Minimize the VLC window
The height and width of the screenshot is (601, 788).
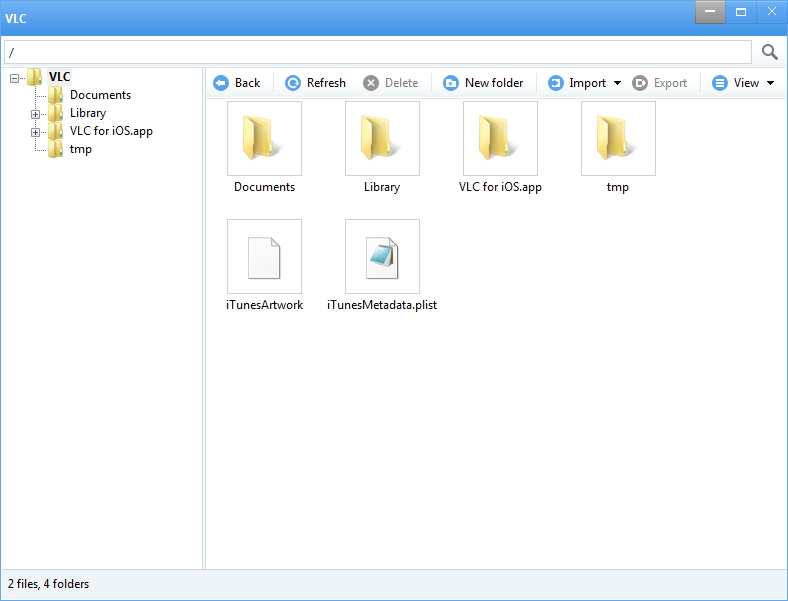[x=710, y=12]
